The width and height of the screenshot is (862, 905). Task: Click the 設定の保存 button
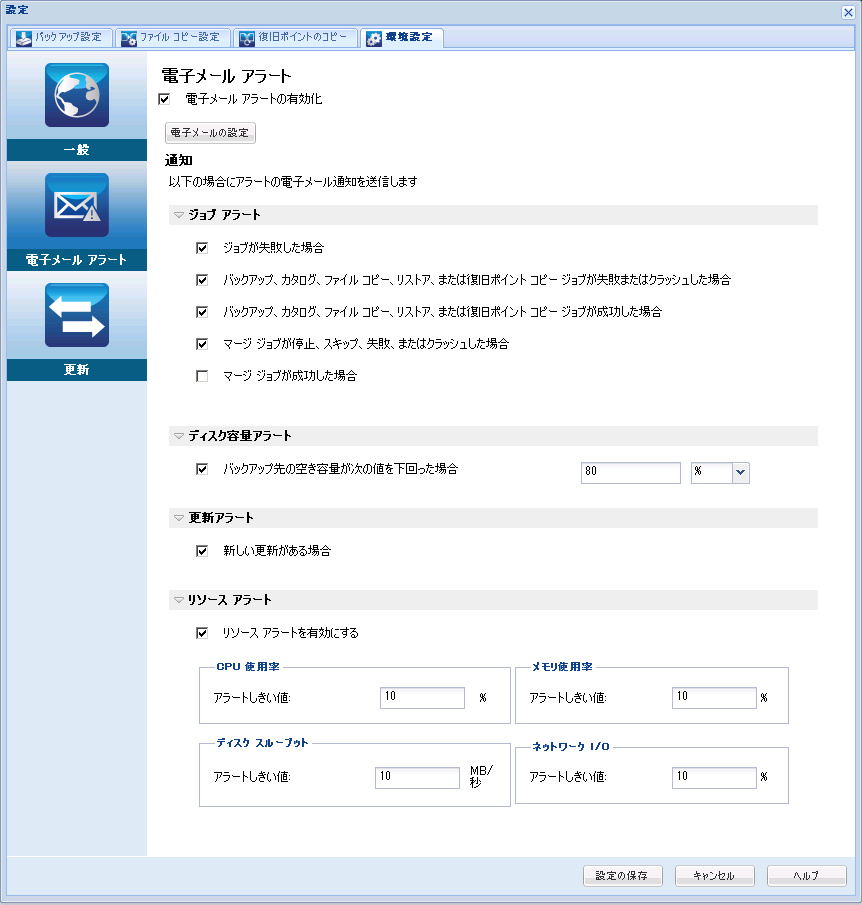622,876
